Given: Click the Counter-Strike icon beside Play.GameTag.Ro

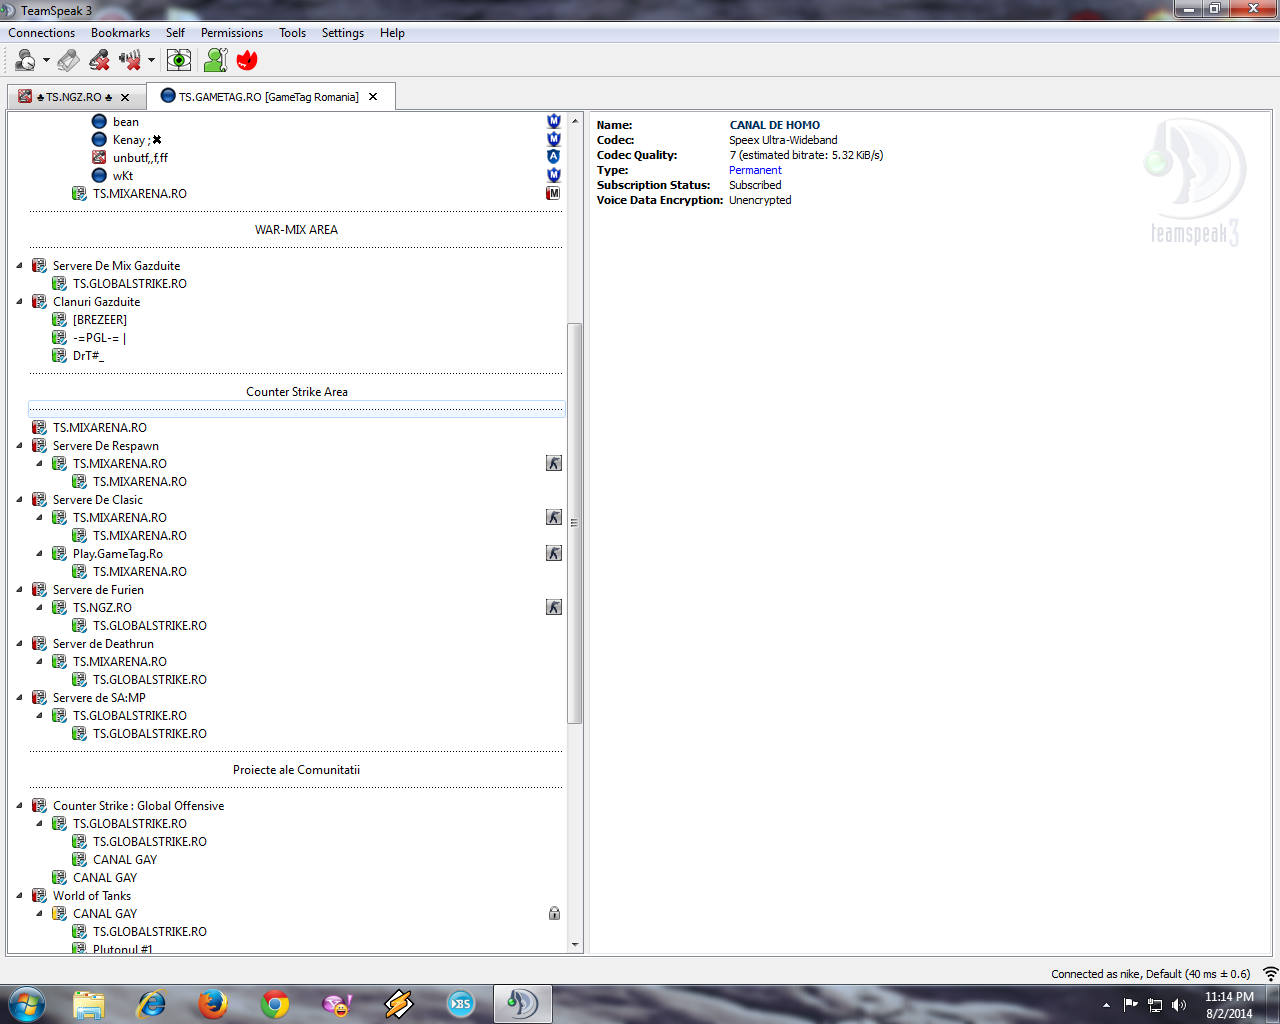Looking at the screenshot, I should (554, 553).
